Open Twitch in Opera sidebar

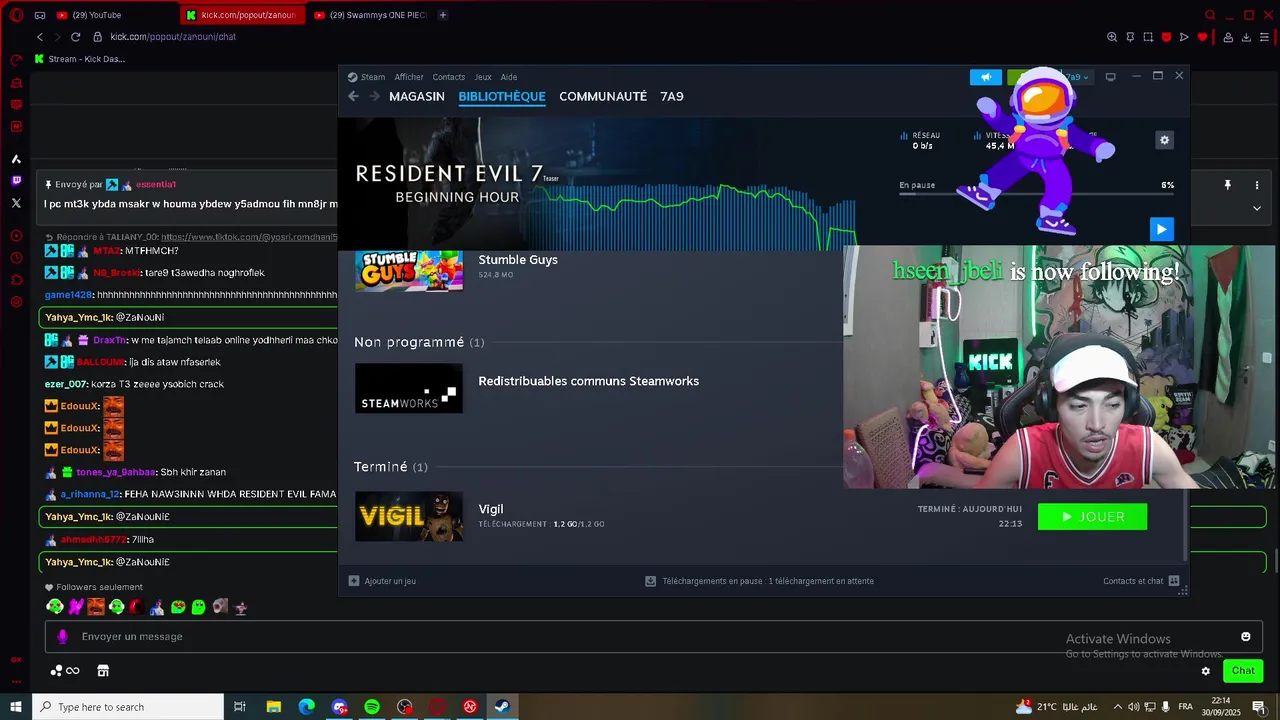16,181
